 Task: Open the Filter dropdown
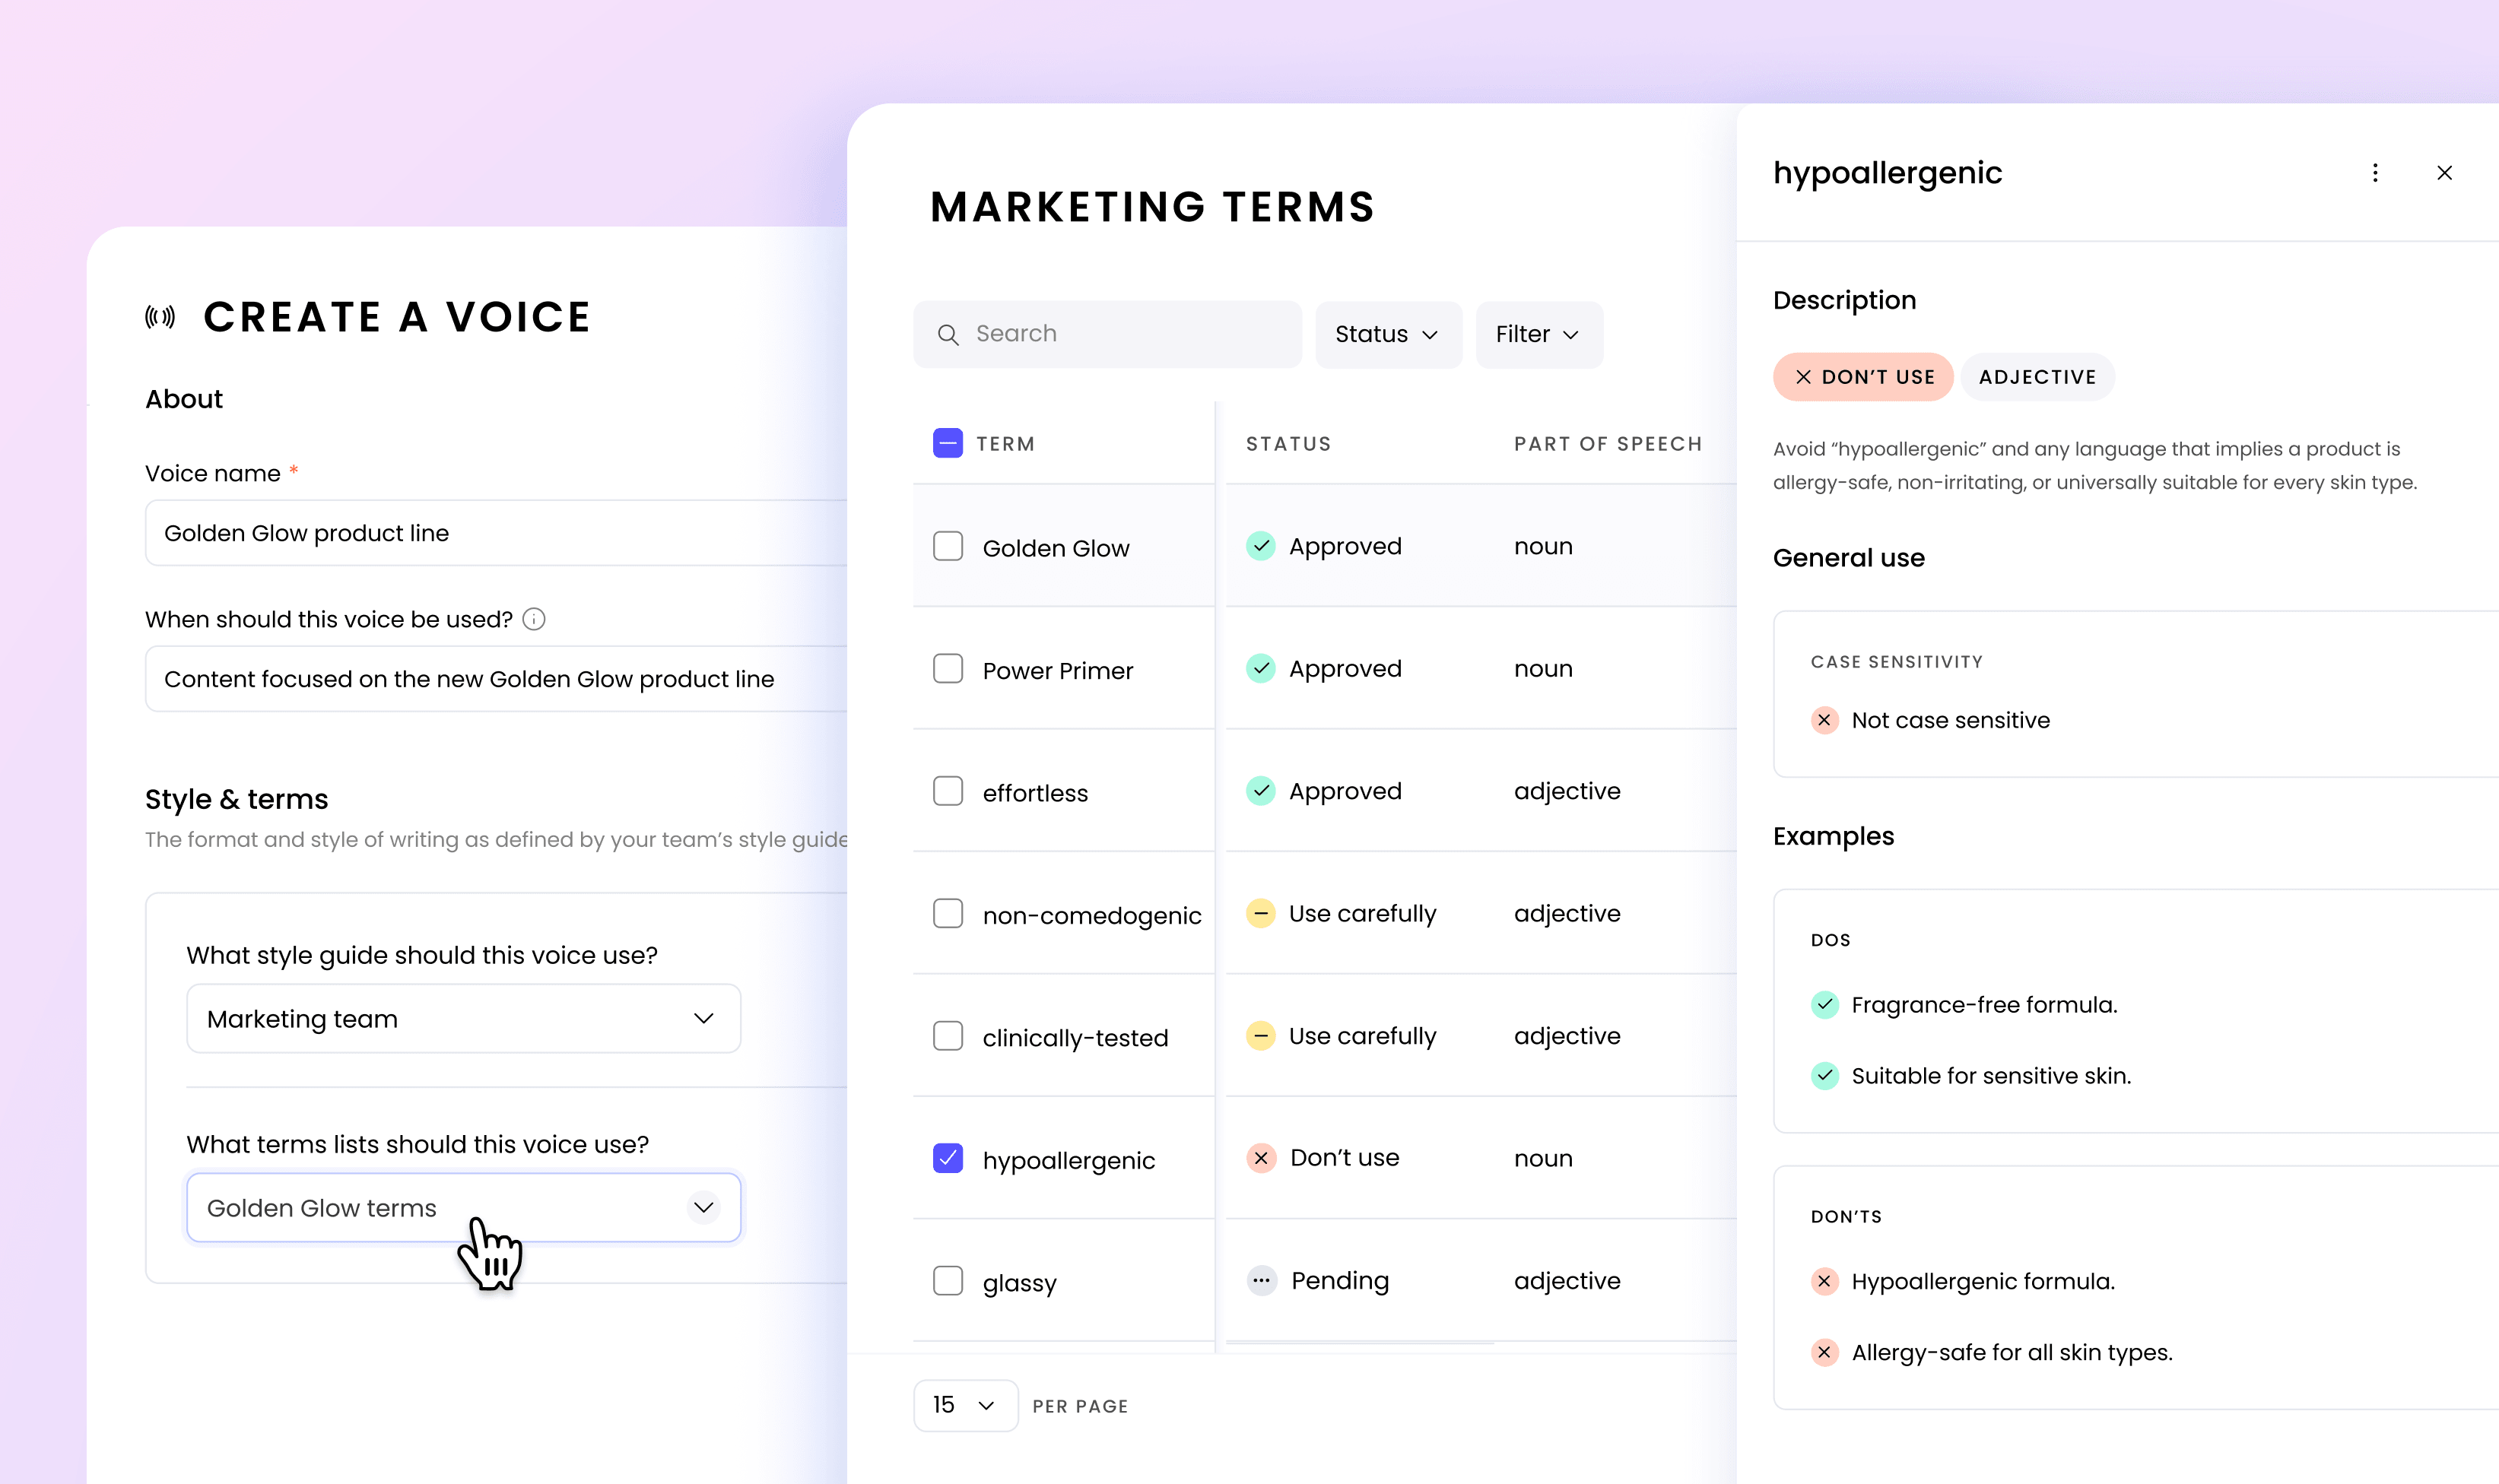pos(1539,334)
